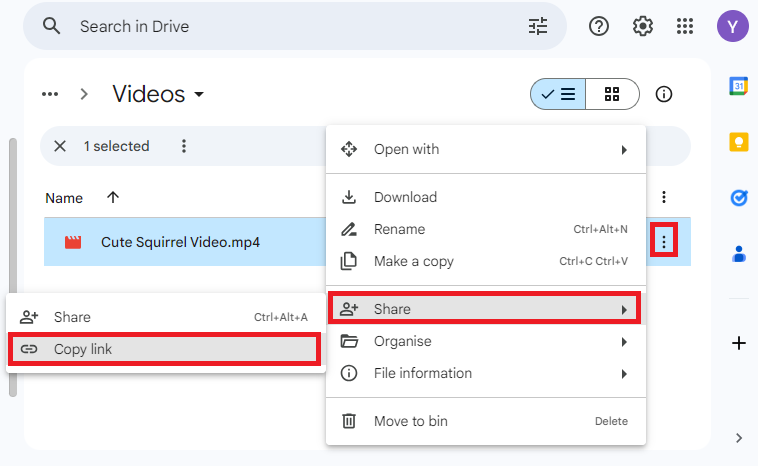The width and height of the screenshot is (758, 467).
Task: Choose Open with in context menu
Action: (x=486, y=149)
